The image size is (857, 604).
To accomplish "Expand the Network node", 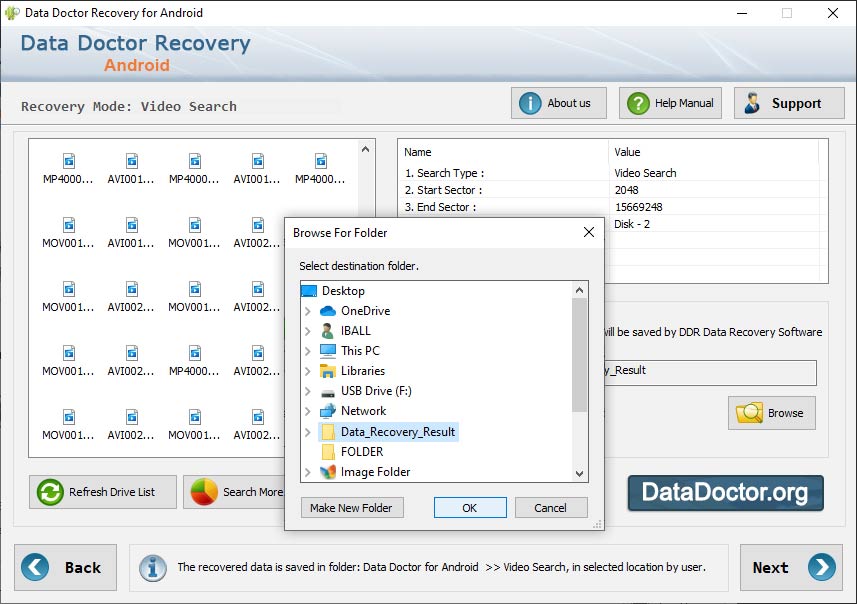I will pyautogui.click(x=308, y=411).
